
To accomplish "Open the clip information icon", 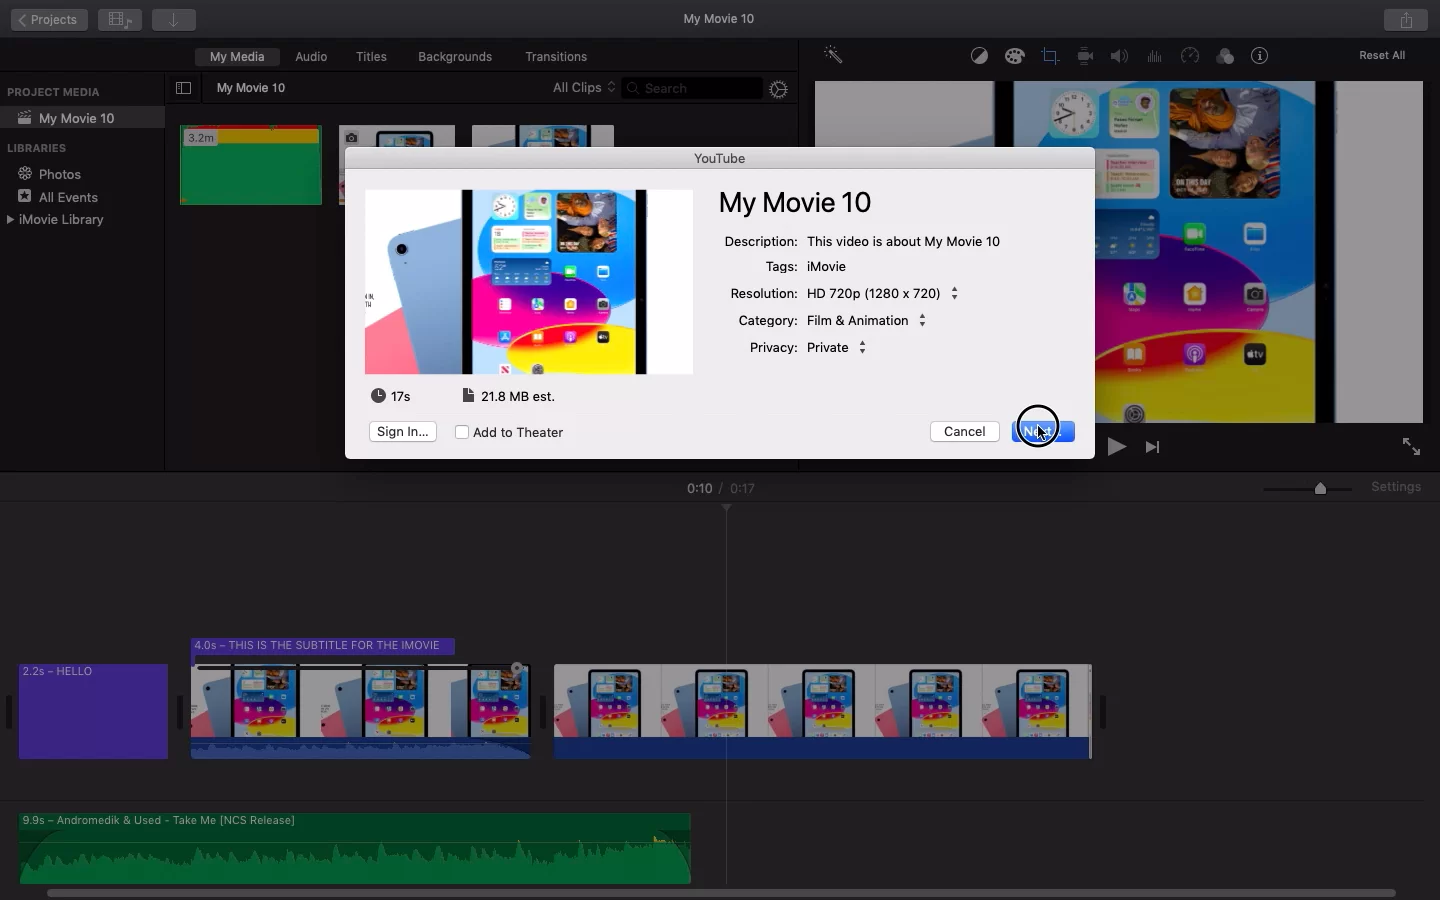I will coord(1260,56).
